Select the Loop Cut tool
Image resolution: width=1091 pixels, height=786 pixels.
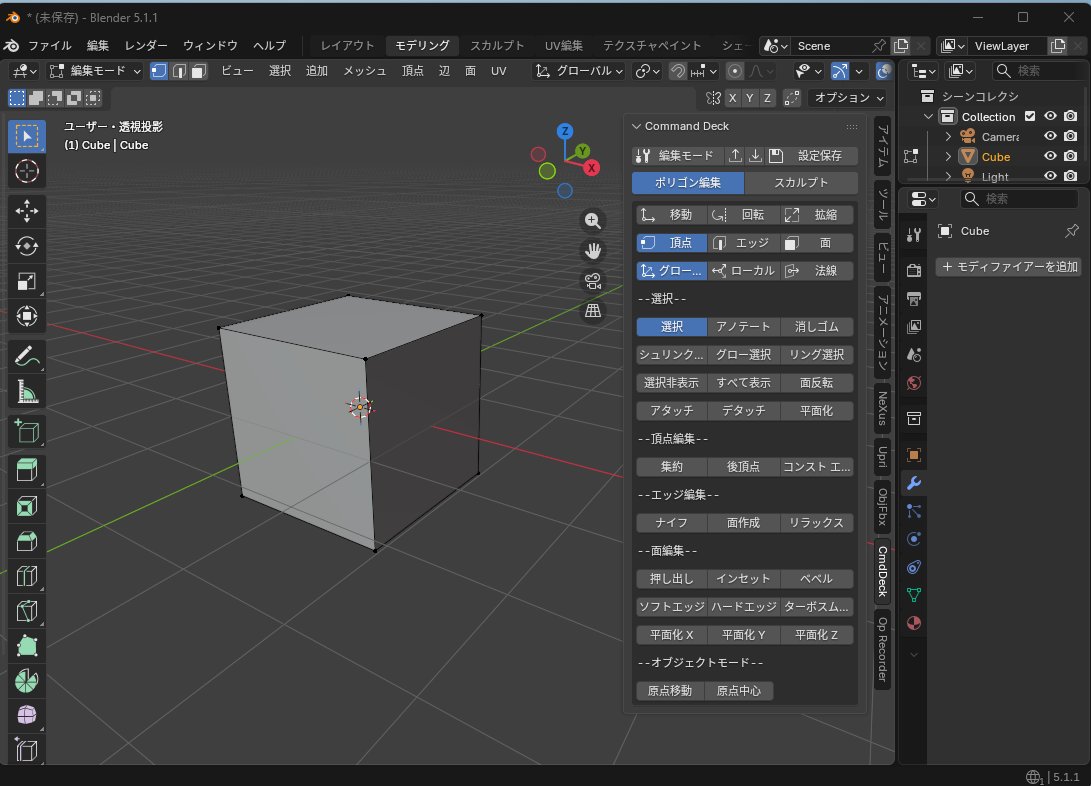tap(26, 575)
